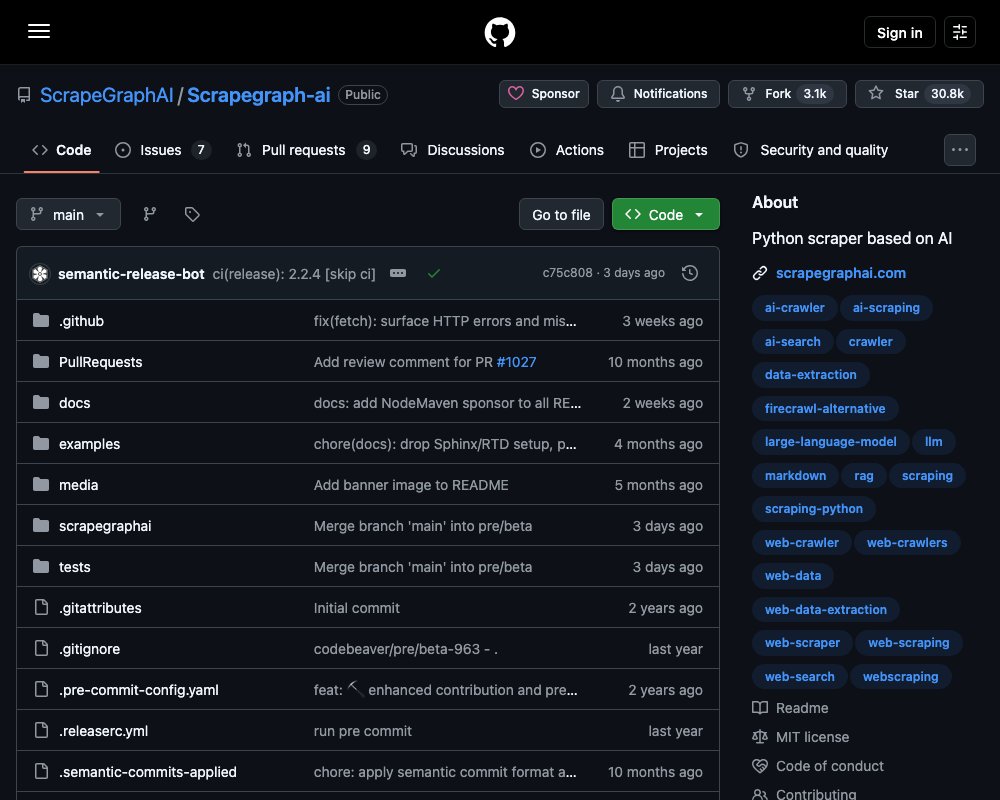
Task: Open the appearance settings icon beside Sign in
Action: [960, 32]
